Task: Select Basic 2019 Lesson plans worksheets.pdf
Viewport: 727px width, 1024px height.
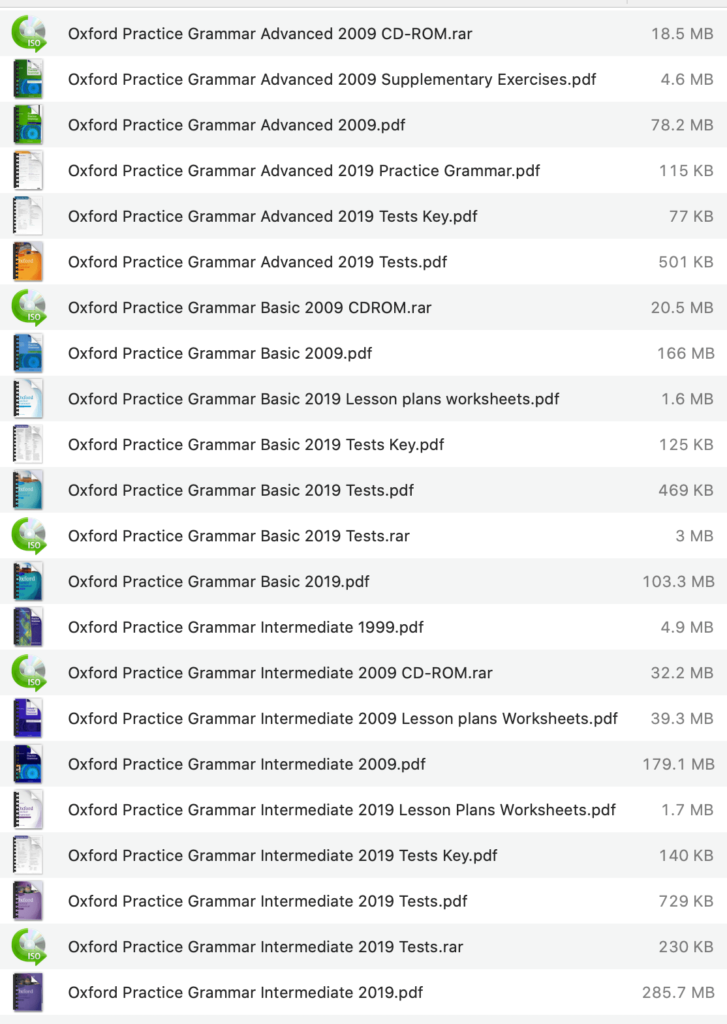Action: [x=363, y=399]
